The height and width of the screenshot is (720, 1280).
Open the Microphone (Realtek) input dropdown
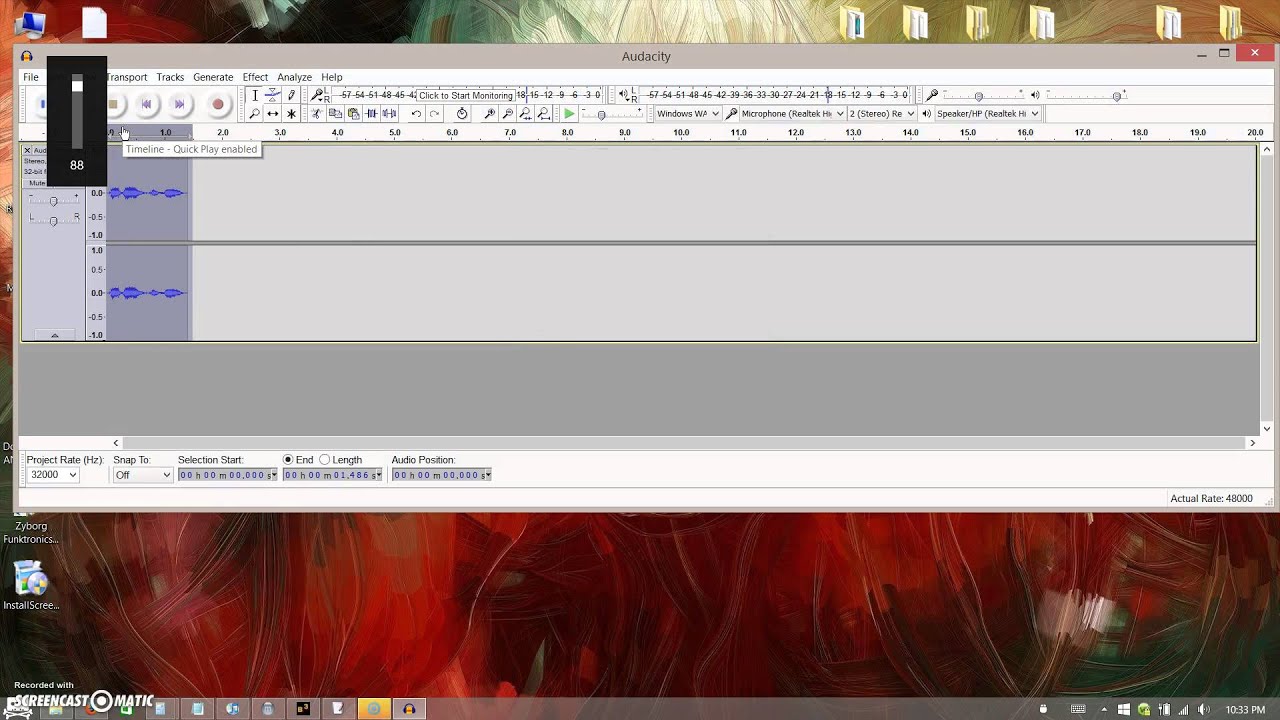click(792, 114)
